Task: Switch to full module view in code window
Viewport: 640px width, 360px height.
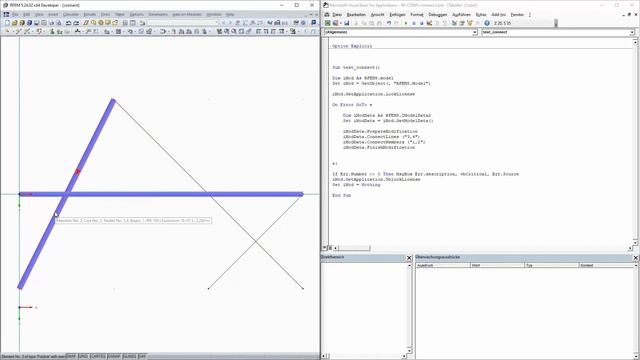Action: [330, 248]
